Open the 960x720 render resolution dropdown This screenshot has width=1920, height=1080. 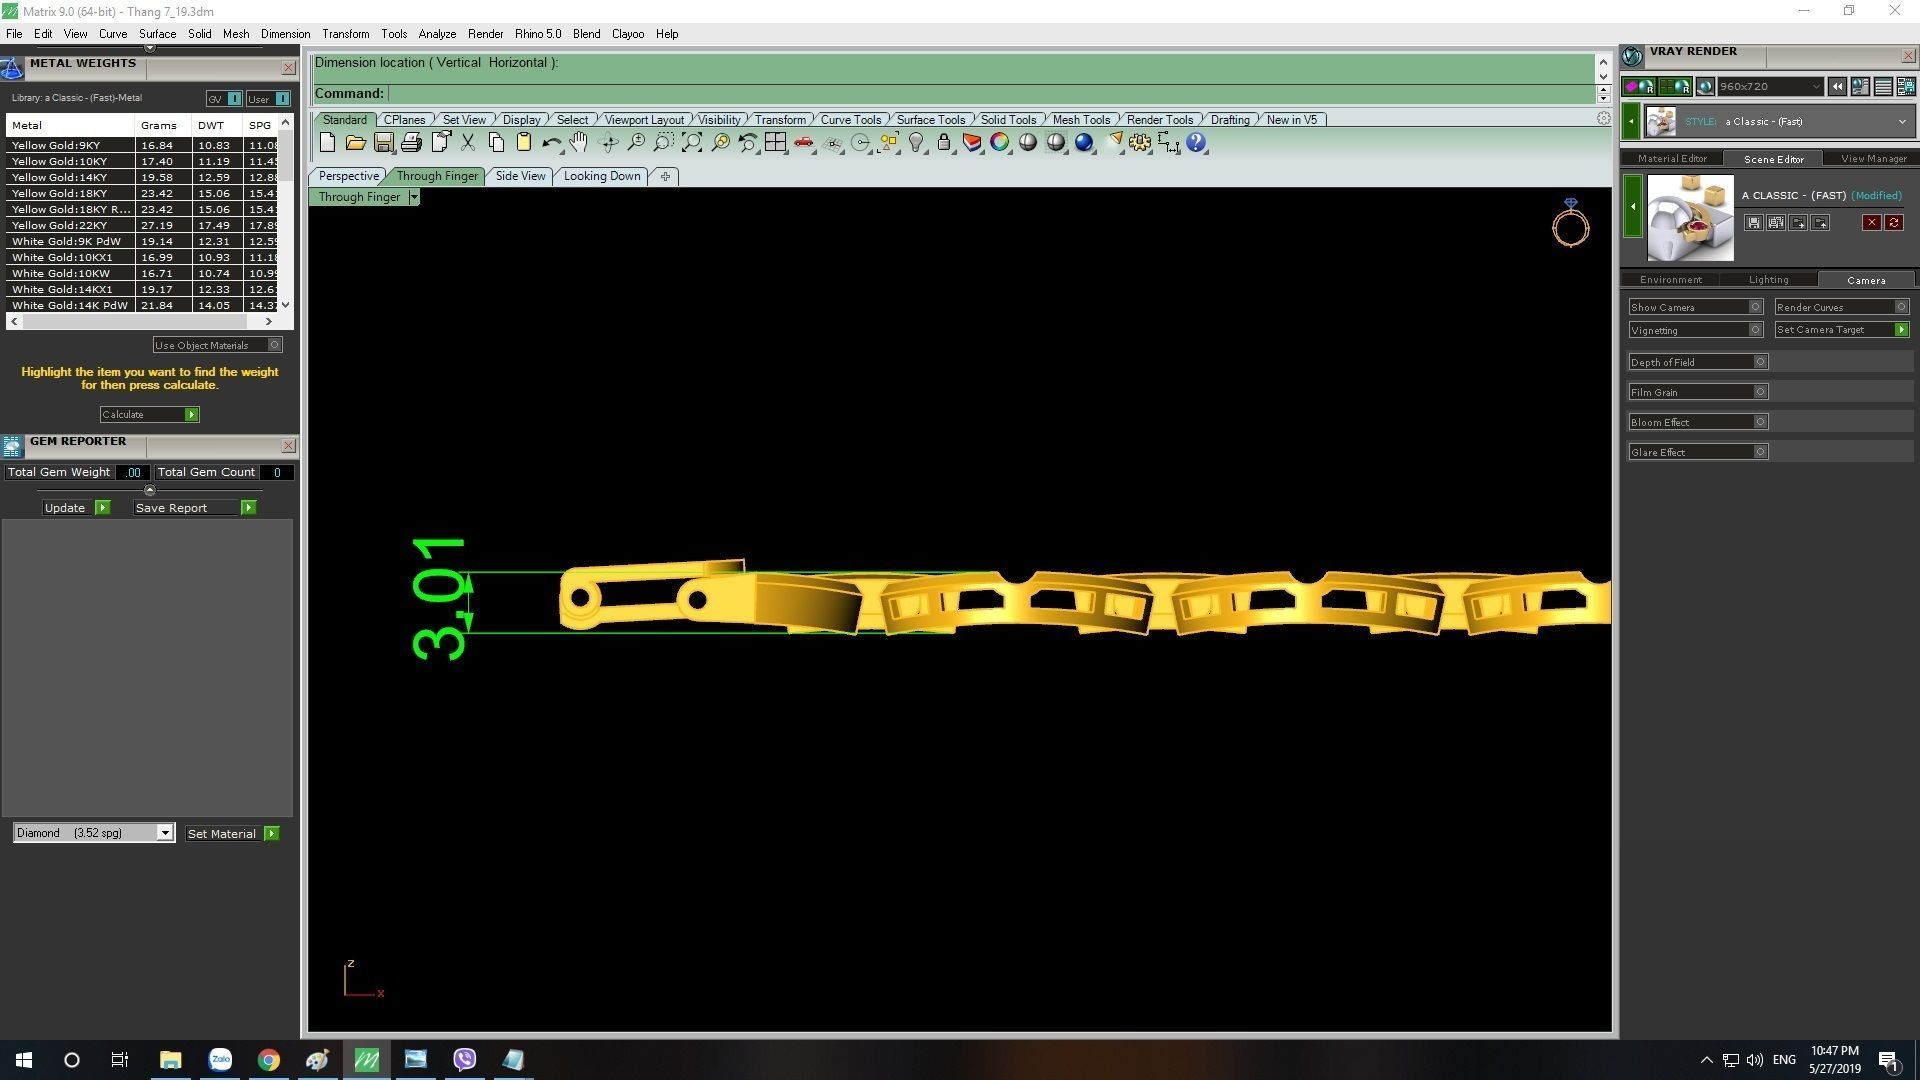point(1771,87)
